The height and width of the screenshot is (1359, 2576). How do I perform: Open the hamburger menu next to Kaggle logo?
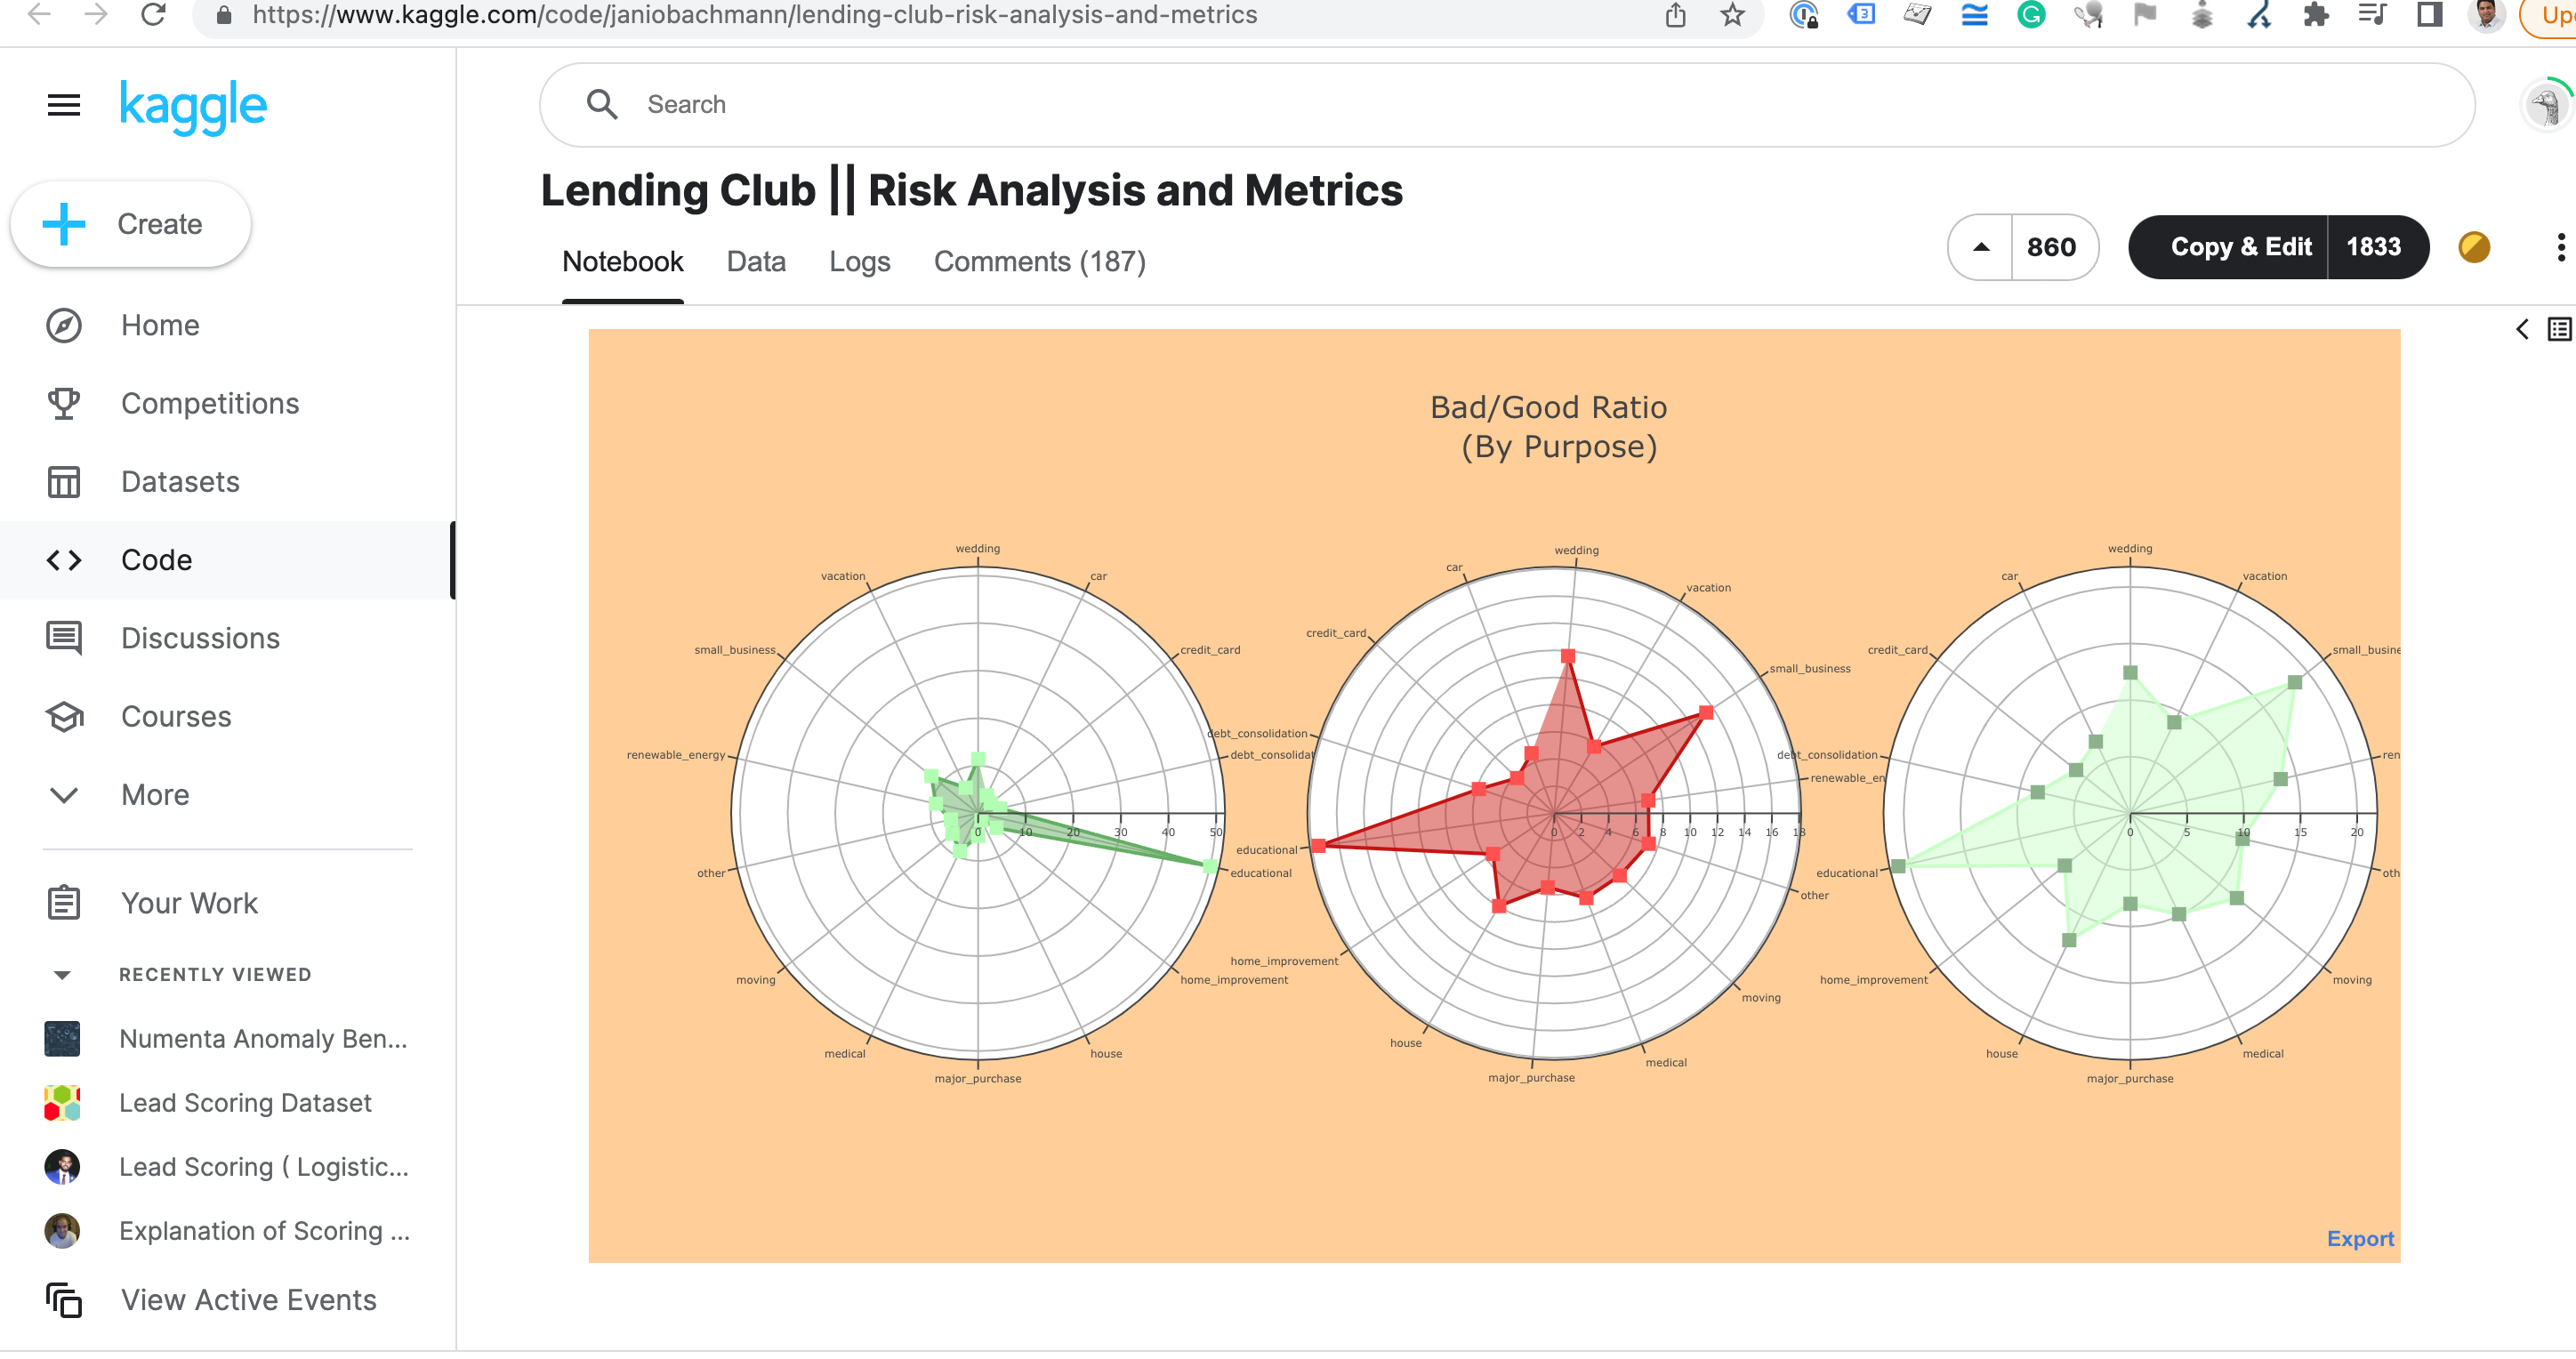(x=64, y=105)
